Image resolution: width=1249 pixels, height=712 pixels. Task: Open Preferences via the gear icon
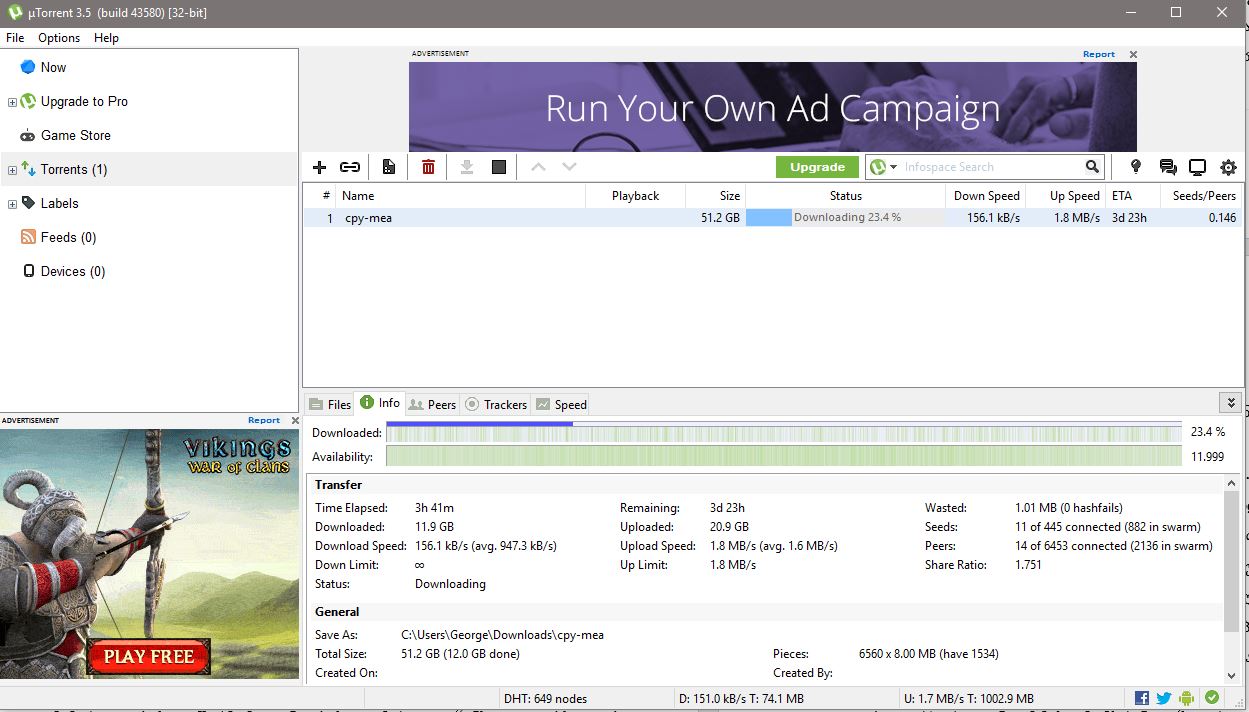pos(1228,167)
